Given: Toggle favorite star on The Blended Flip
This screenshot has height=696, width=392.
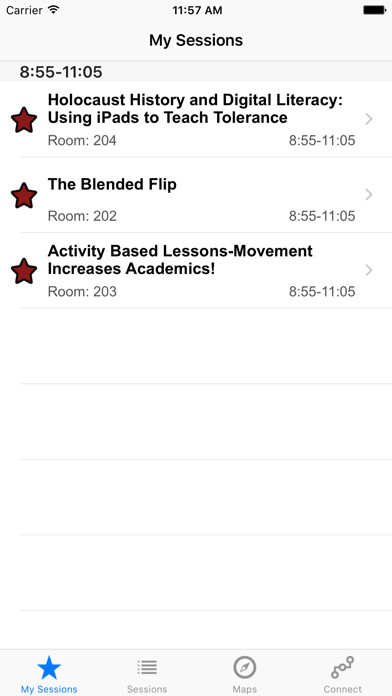Looking at the screenshot, I should pyautogui.click(x=24, y=195).
